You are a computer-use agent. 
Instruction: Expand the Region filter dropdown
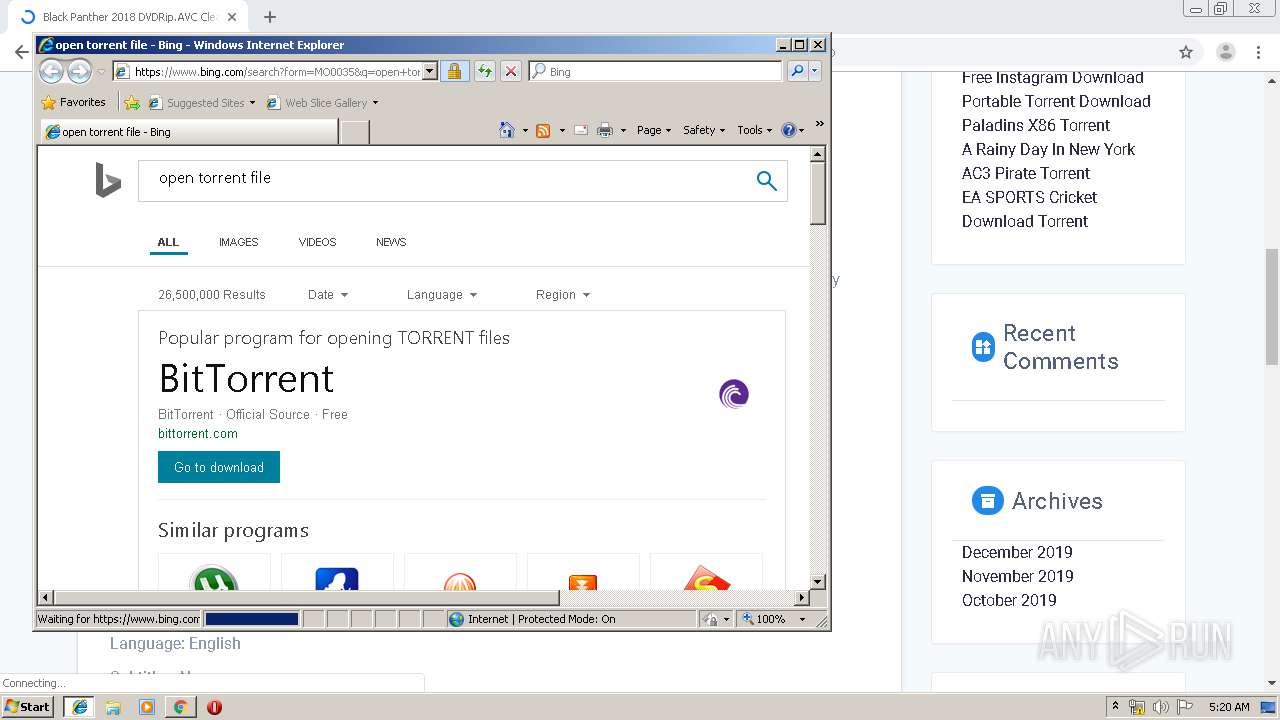563,295
